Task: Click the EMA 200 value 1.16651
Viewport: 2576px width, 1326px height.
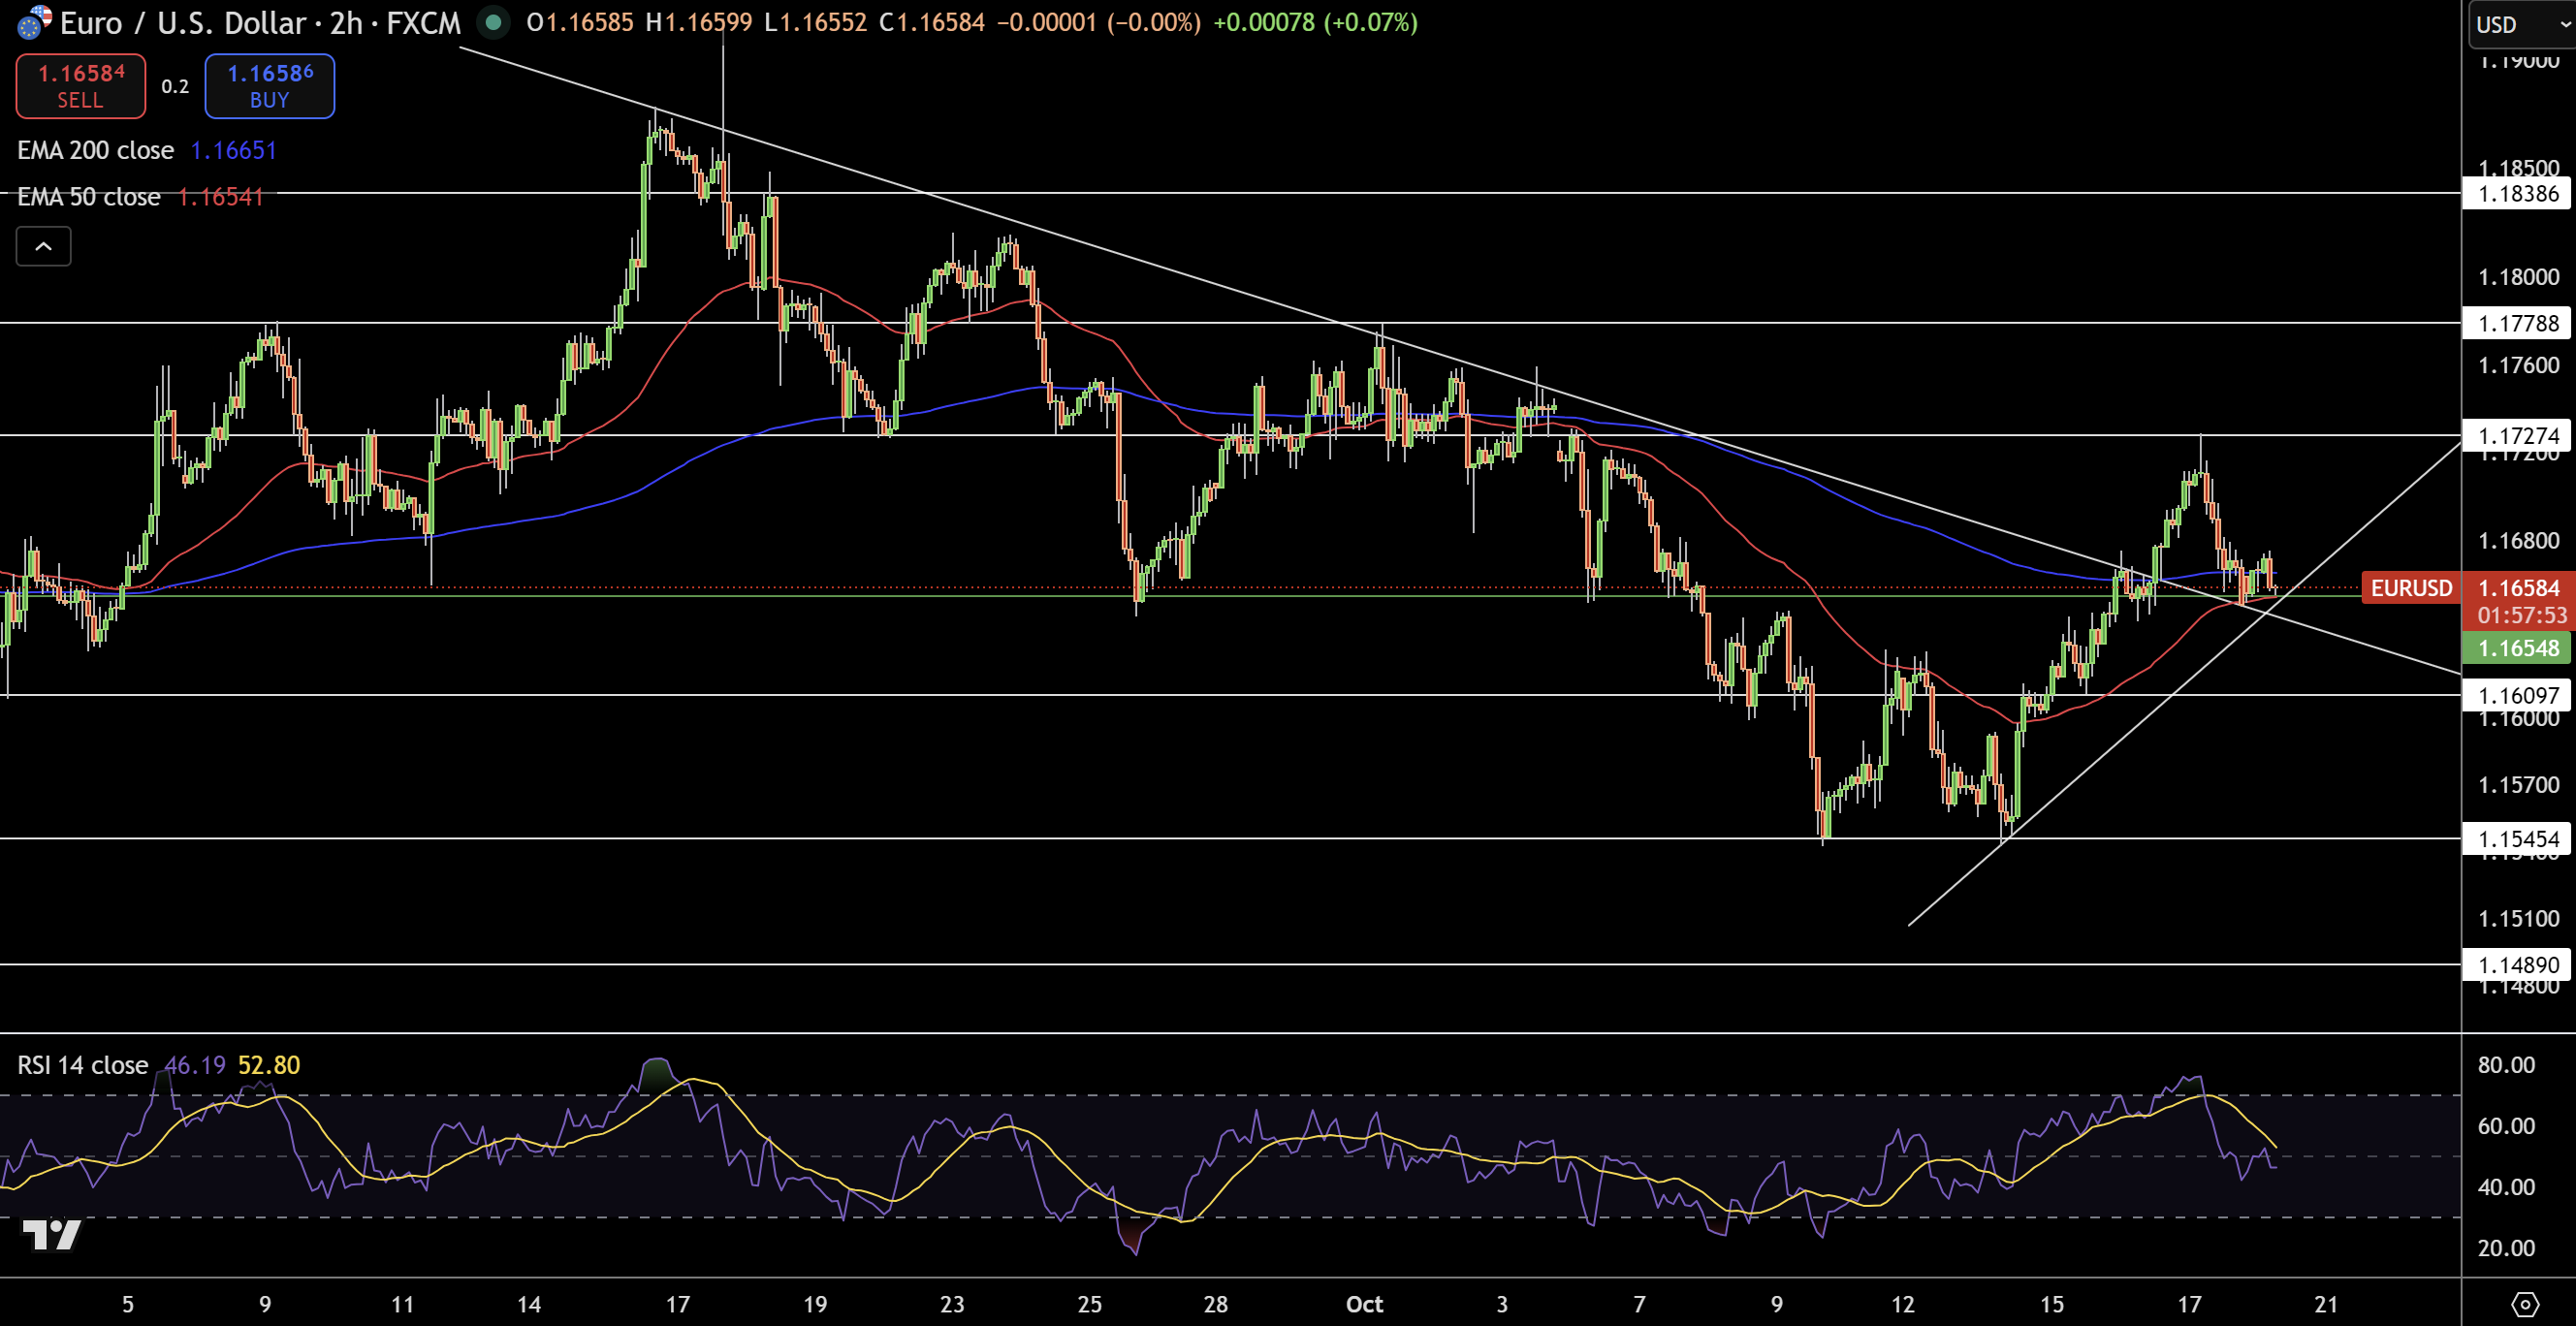Action: pyautogui.click(x=233, y=150)
